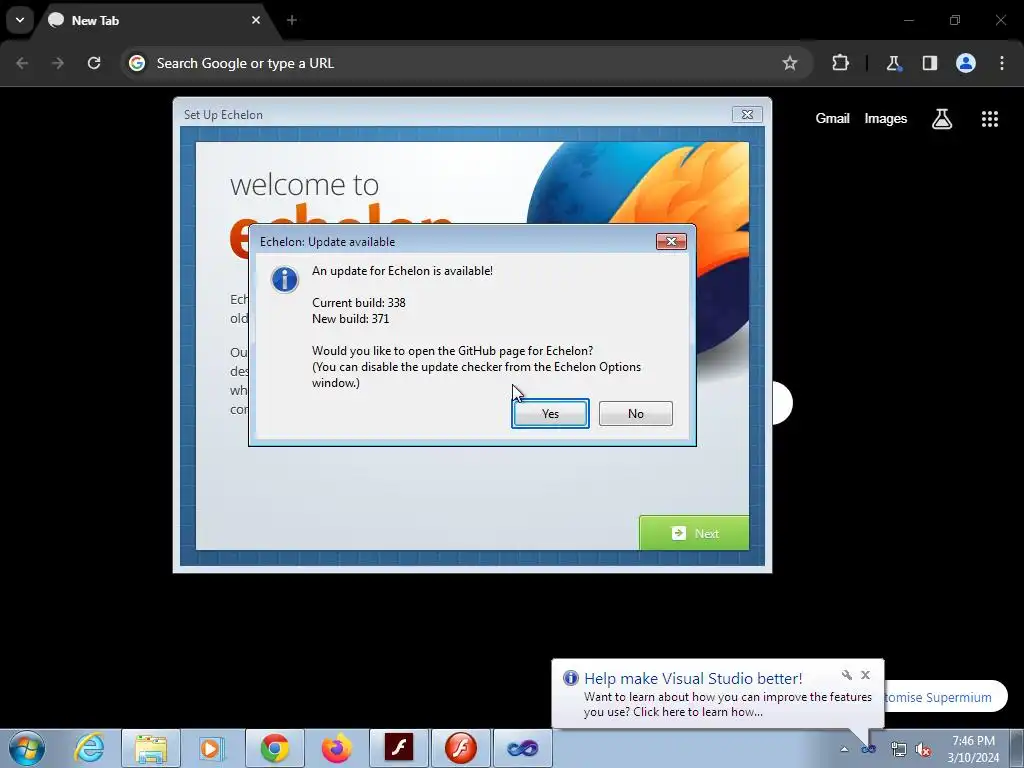Decline the update with No button
Image resolution: width=1024 pixels, height=768 pixels.
635,413
